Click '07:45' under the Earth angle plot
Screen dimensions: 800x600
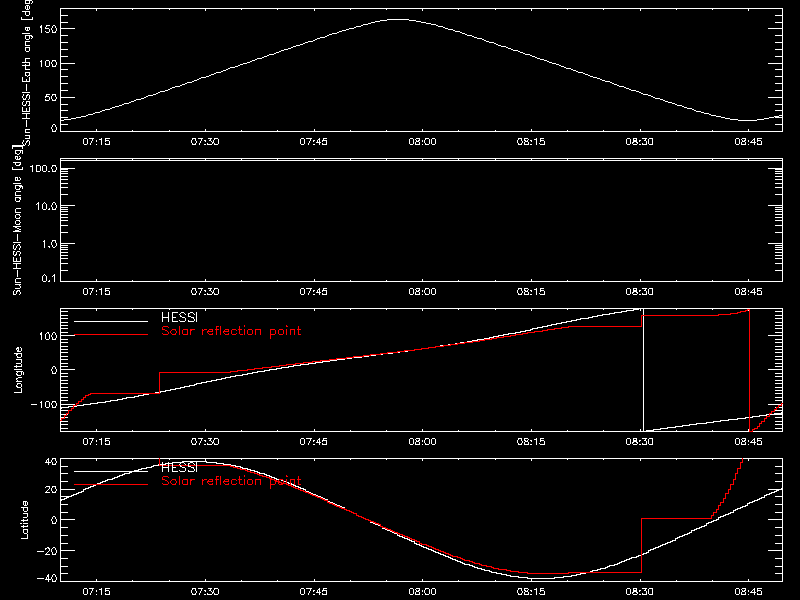[x=313, y=142]
